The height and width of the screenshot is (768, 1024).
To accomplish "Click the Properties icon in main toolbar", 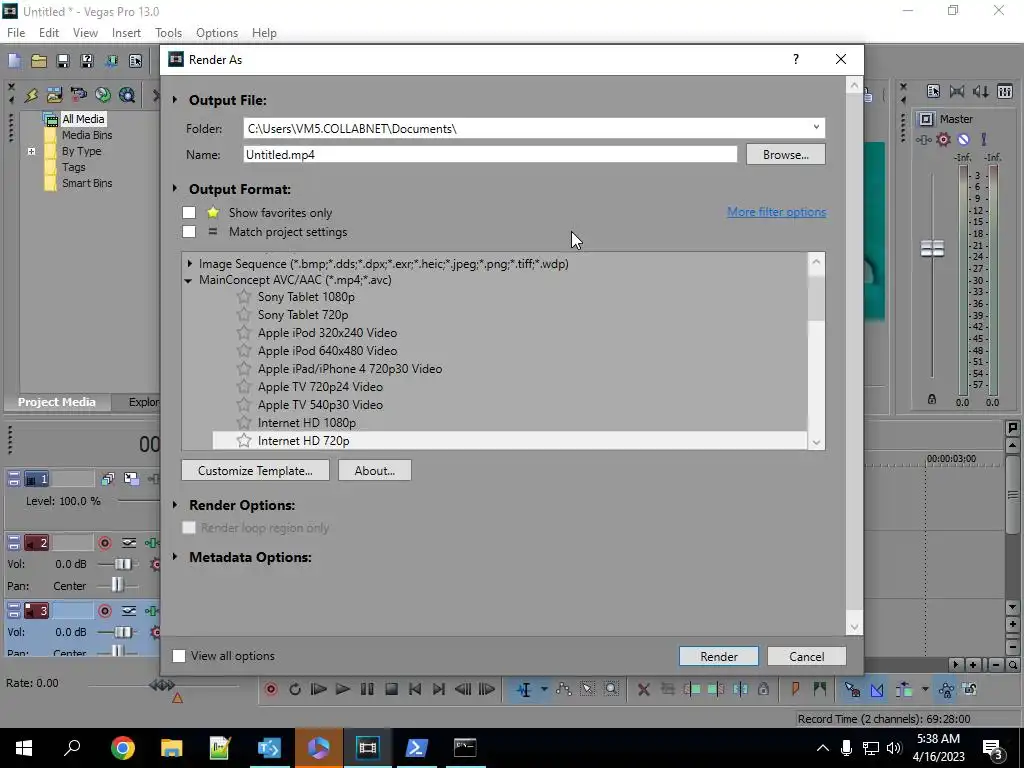I will point(135,61).
